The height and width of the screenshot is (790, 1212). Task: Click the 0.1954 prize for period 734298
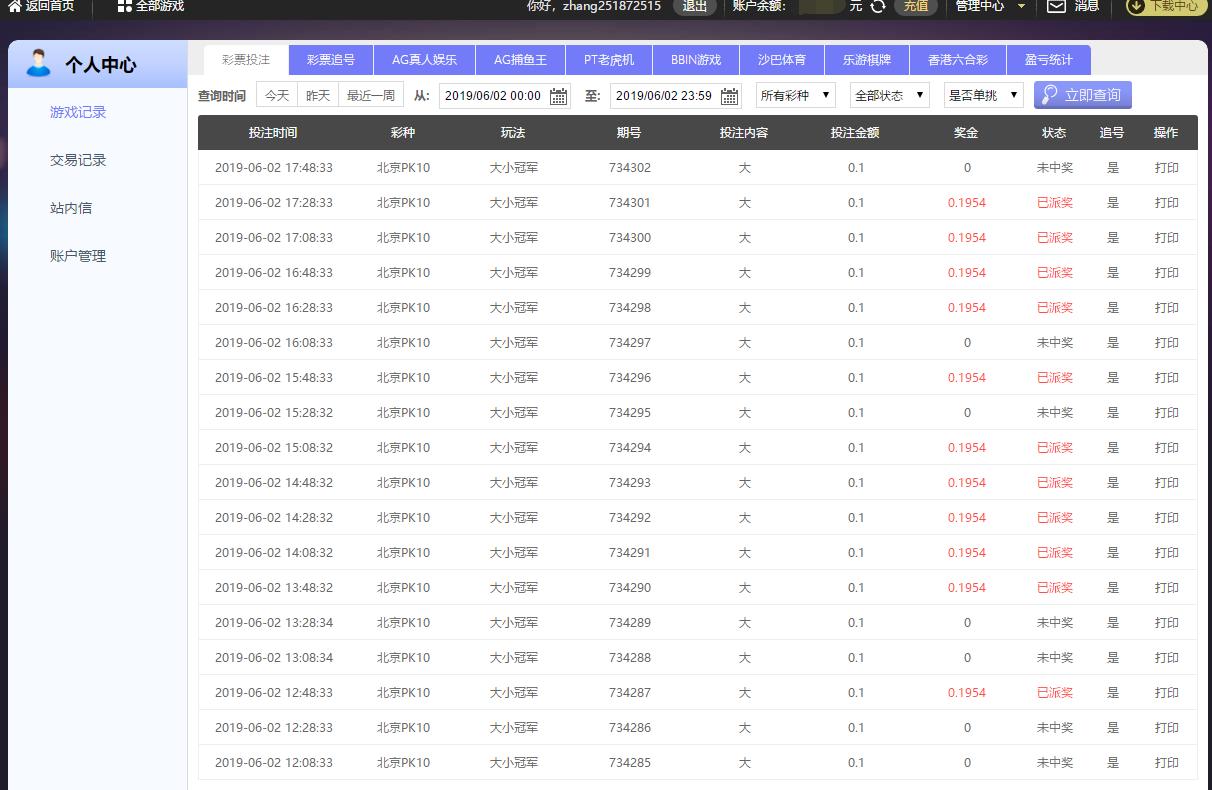click(967, 308)
